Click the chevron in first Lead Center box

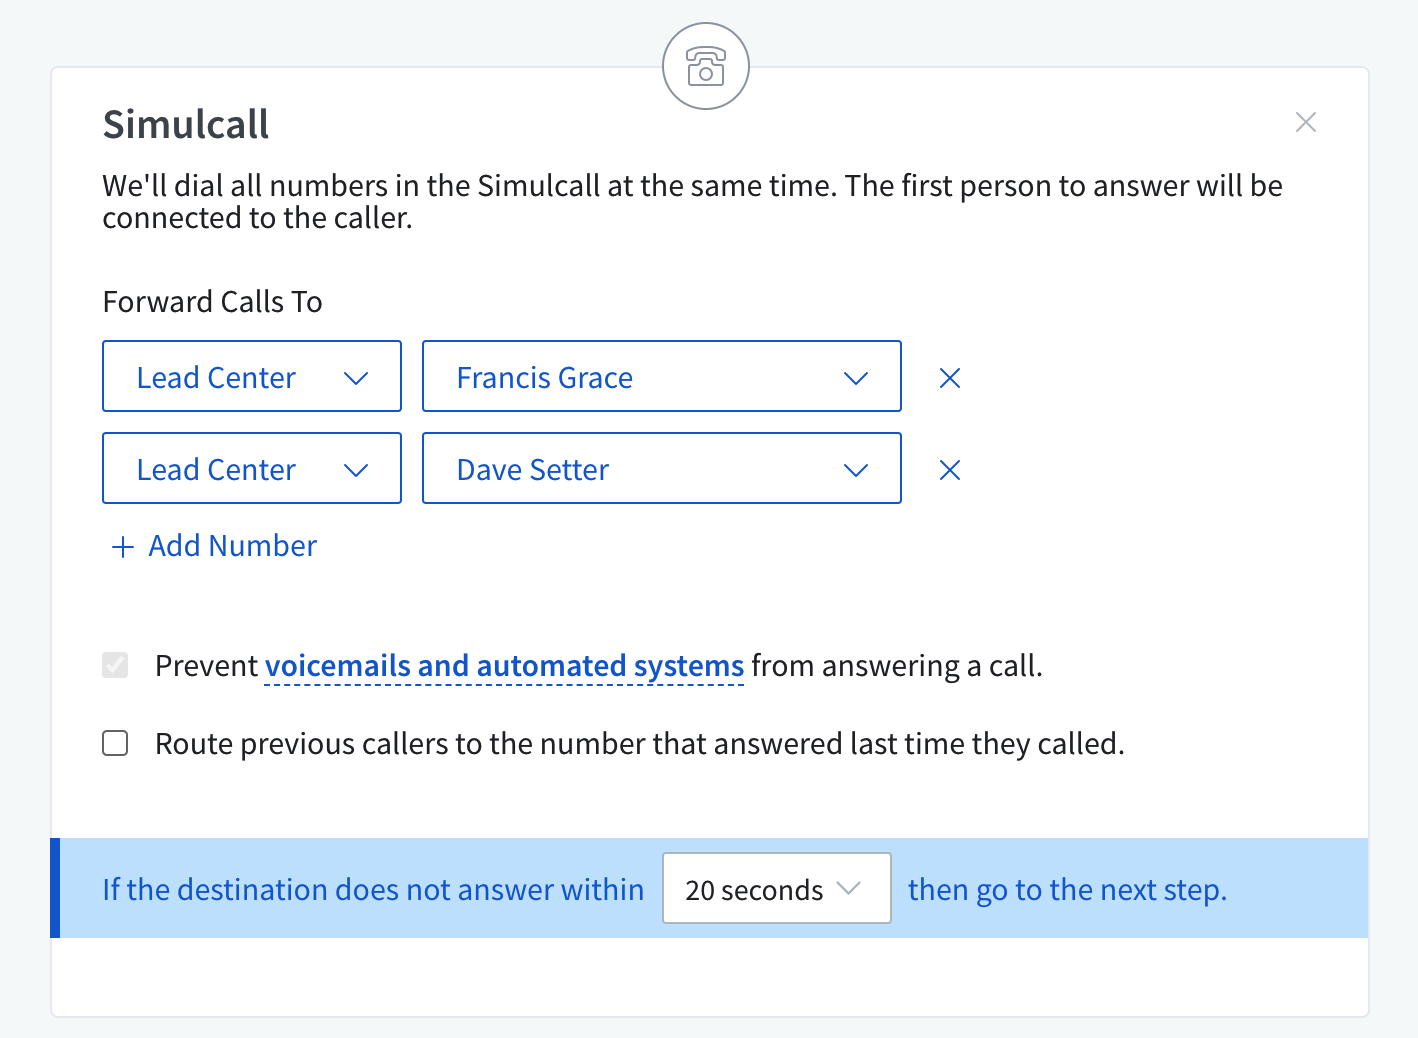tap(356, 378)
